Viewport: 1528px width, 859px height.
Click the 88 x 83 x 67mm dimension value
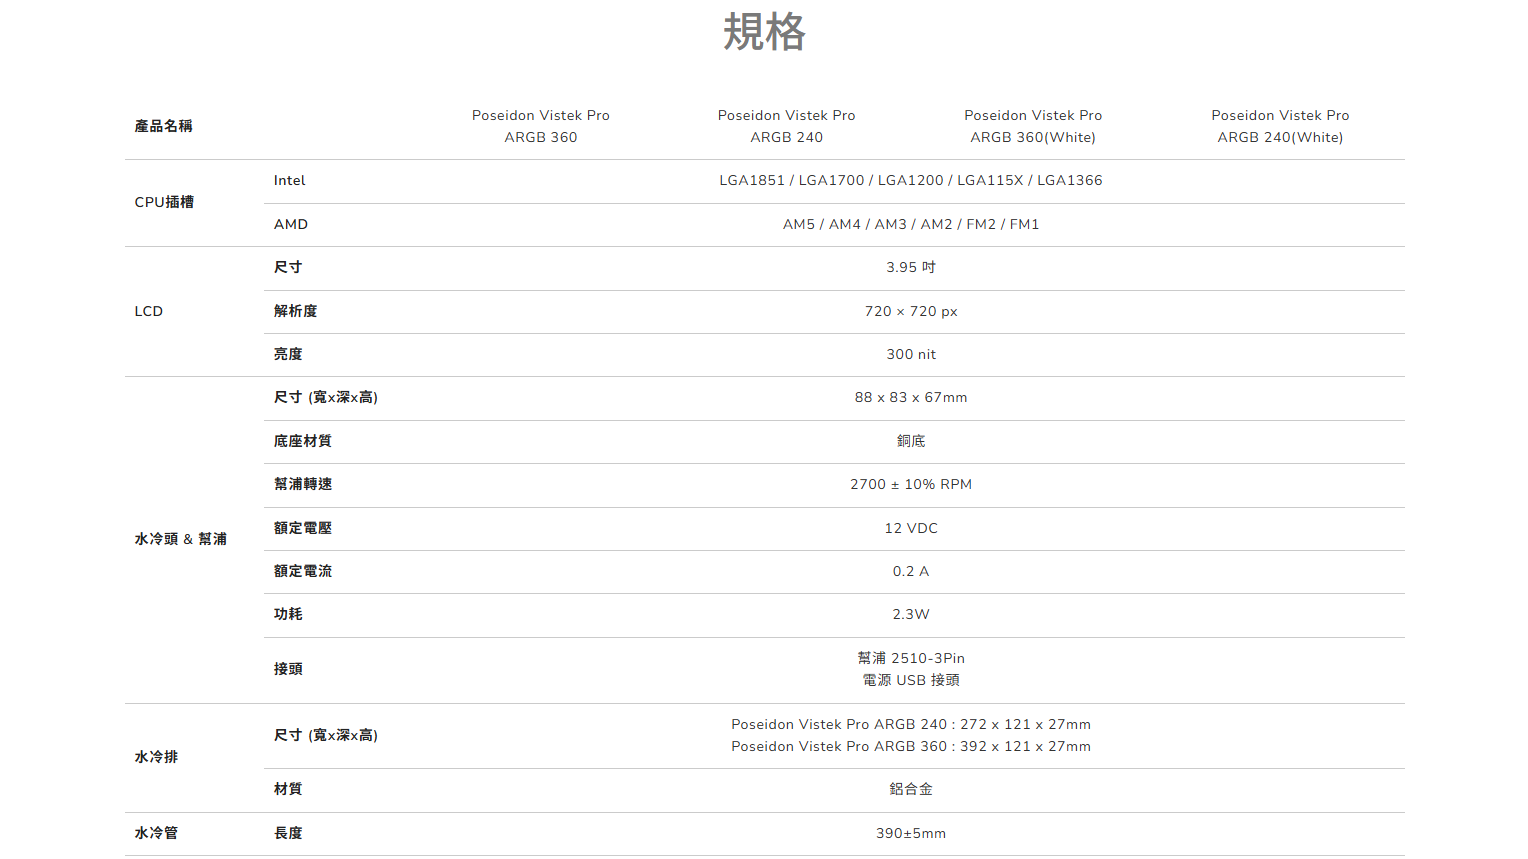911,398
